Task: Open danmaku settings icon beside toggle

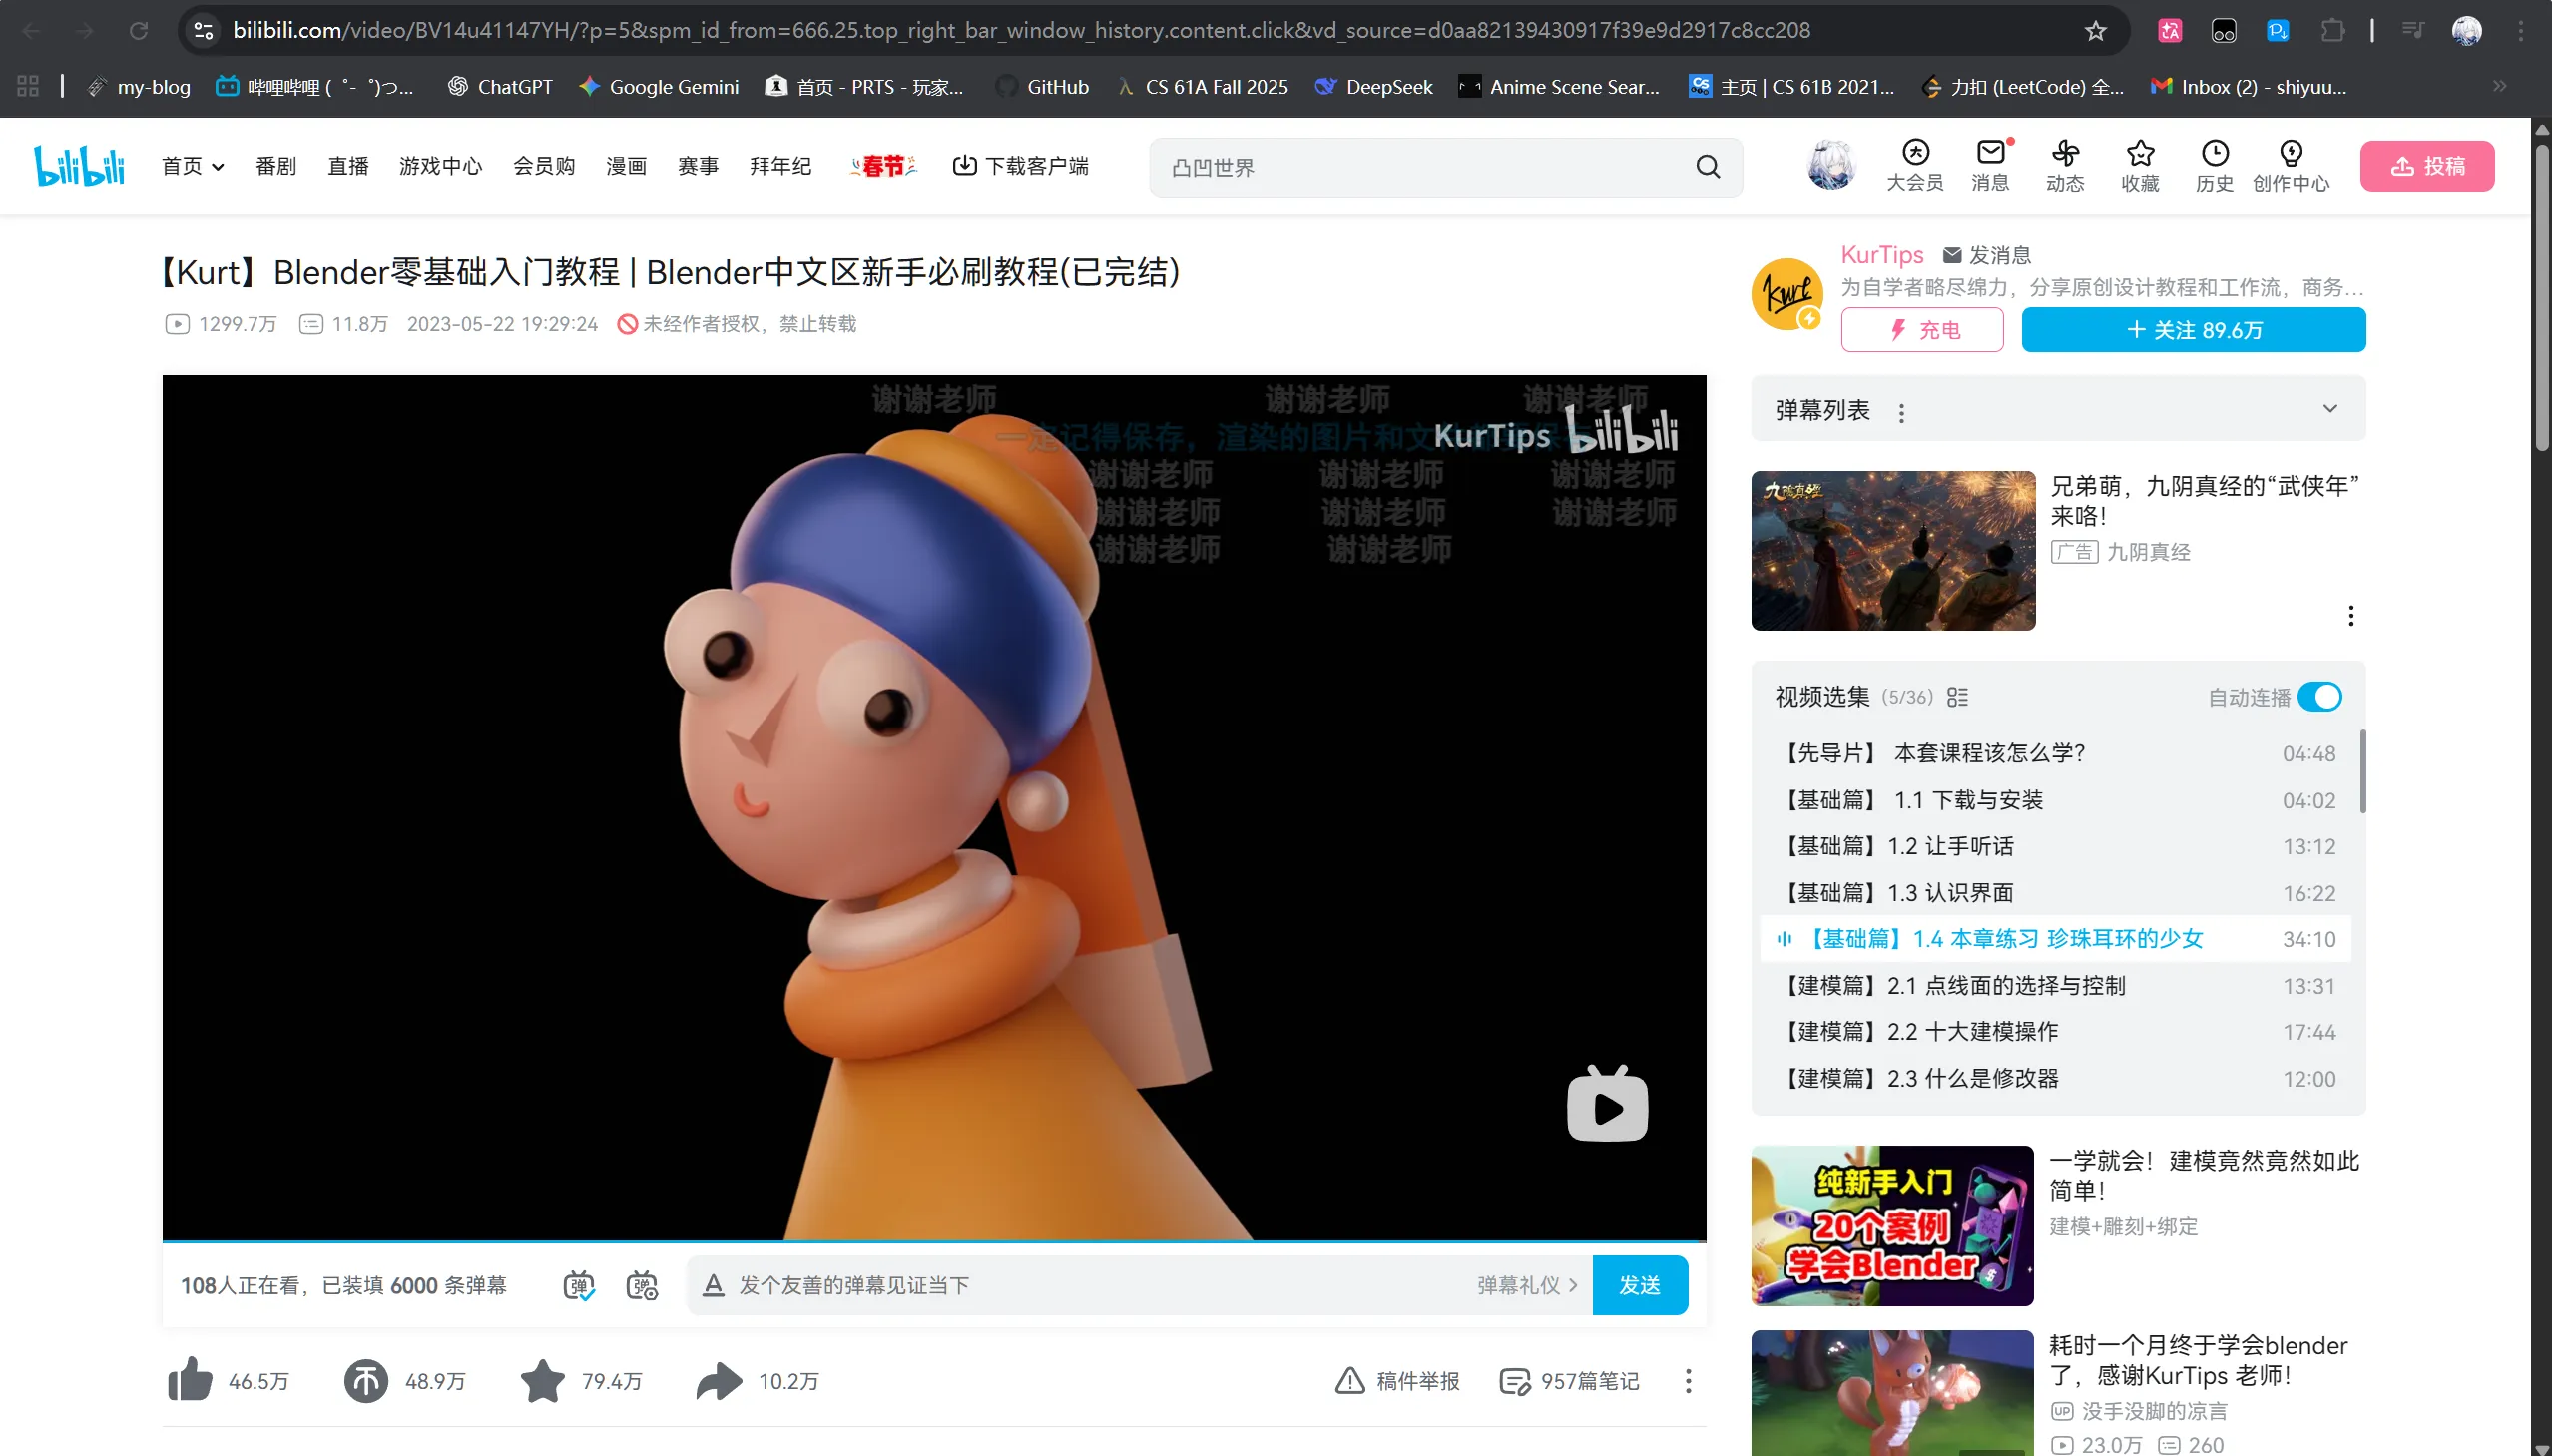Action: pyautogui.click(x=642, y=1285)
